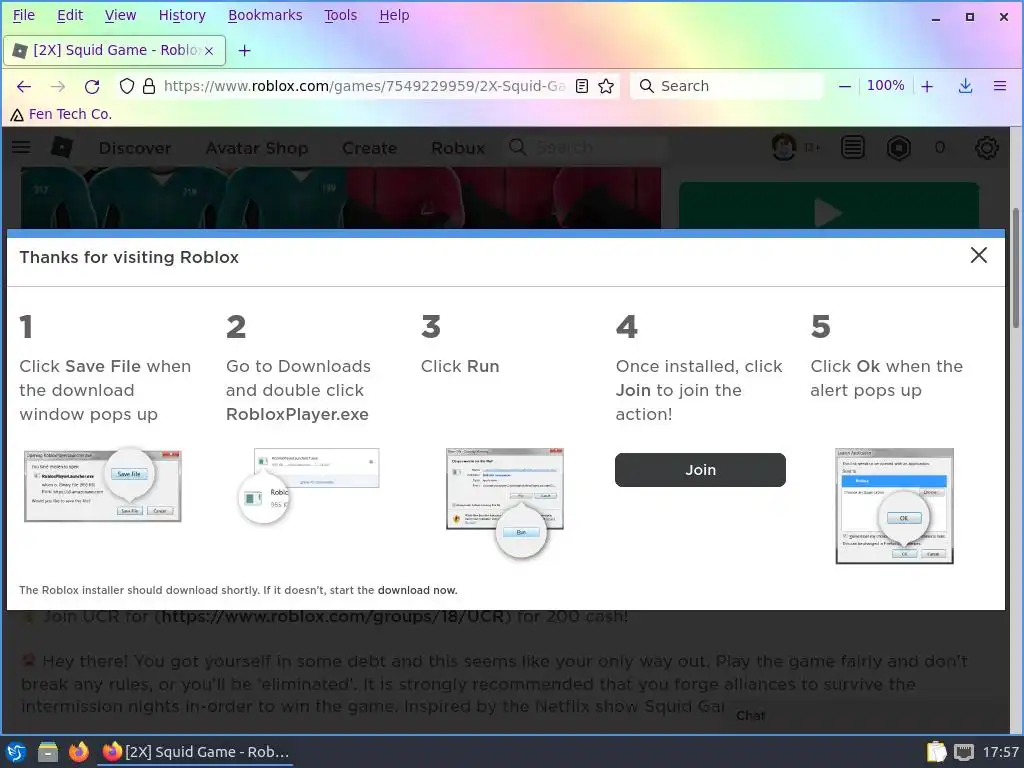Open the Tools menu

(340, 15)
